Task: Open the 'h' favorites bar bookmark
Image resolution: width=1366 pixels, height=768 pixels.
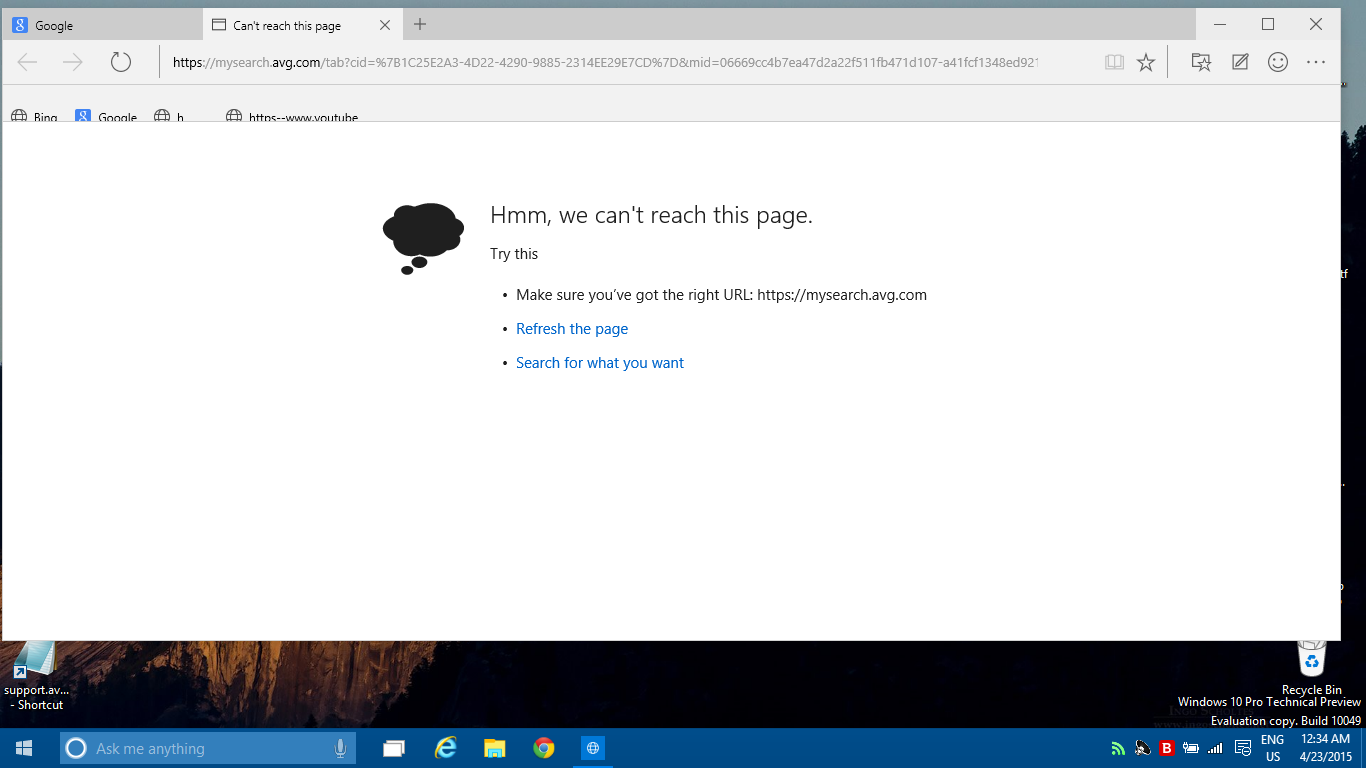Action: [170, 116]
